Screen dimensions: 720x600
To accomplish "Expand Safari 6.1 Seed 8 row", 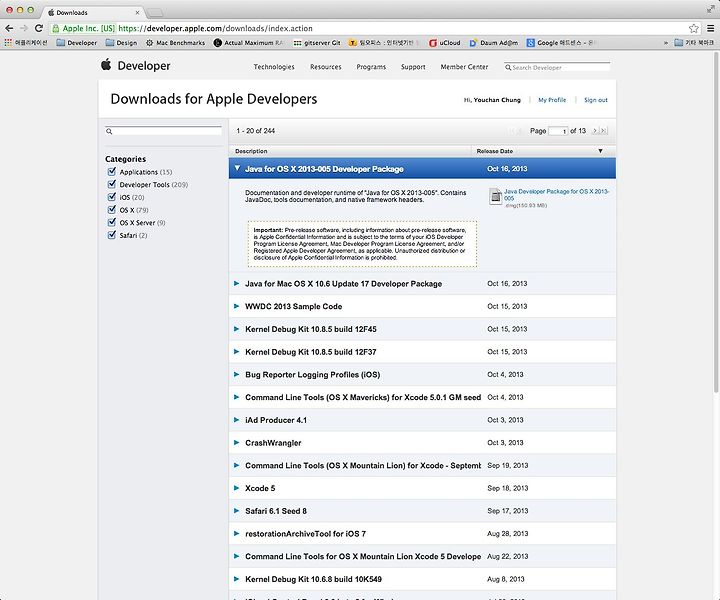I will [x=236, y=510].
